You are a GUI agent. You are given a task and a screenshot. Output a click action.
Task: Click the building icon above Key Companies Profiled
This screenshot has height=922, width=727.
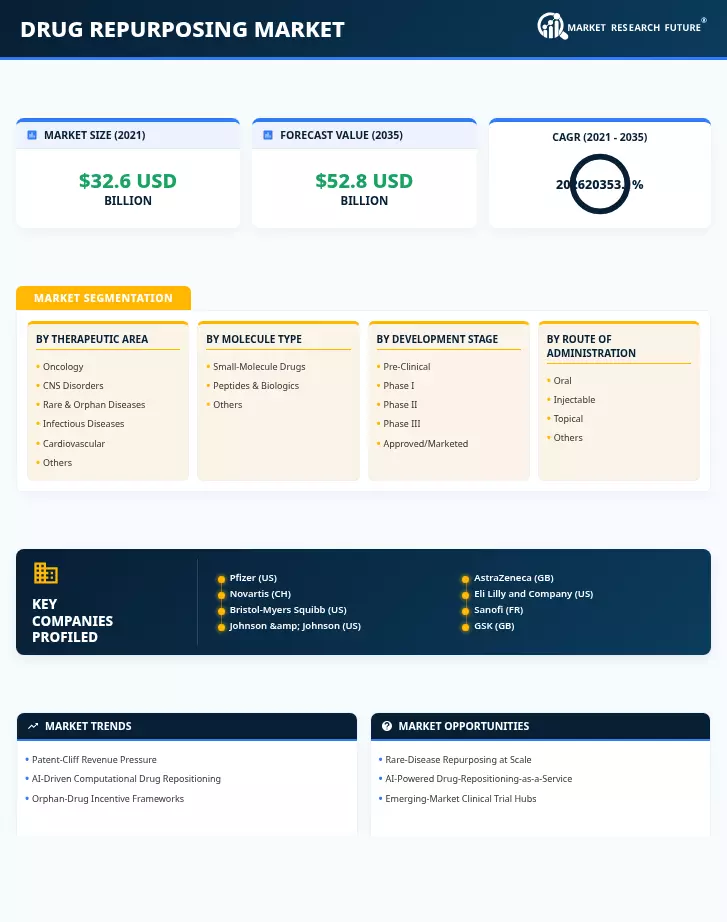pos(46,573)
